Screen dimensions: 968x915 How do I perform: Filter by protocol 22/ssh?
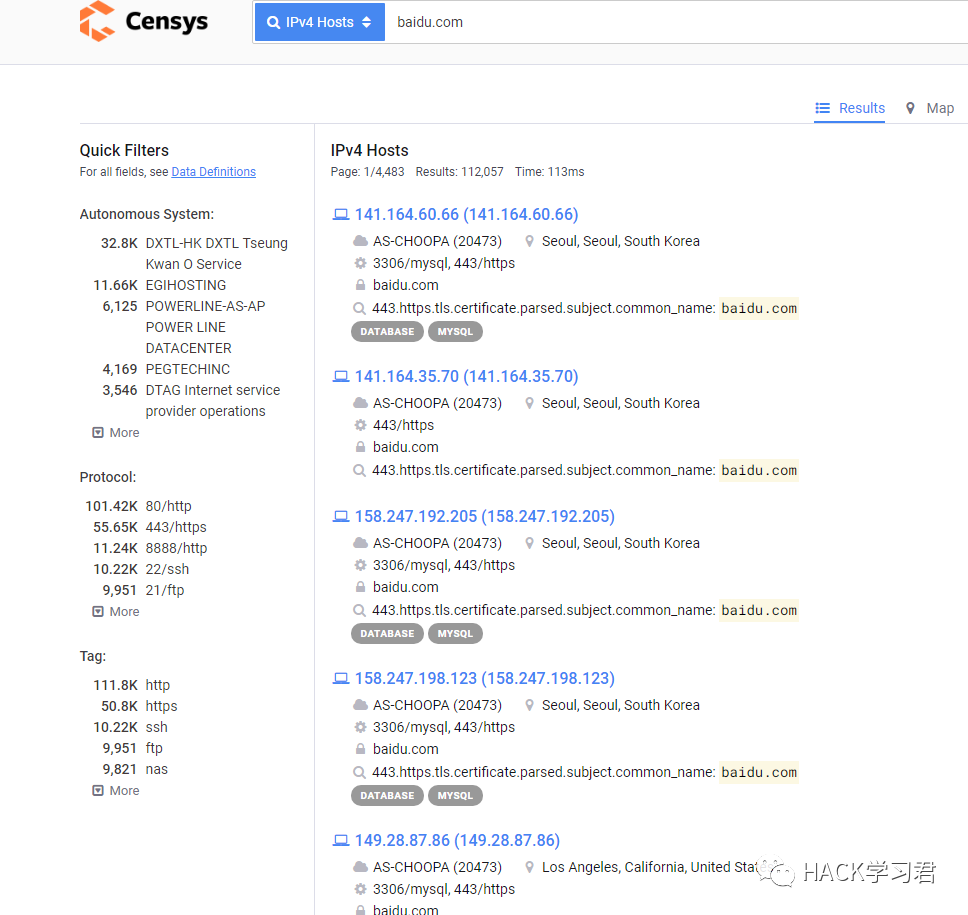pyautogui.click(x=167, y=569)
